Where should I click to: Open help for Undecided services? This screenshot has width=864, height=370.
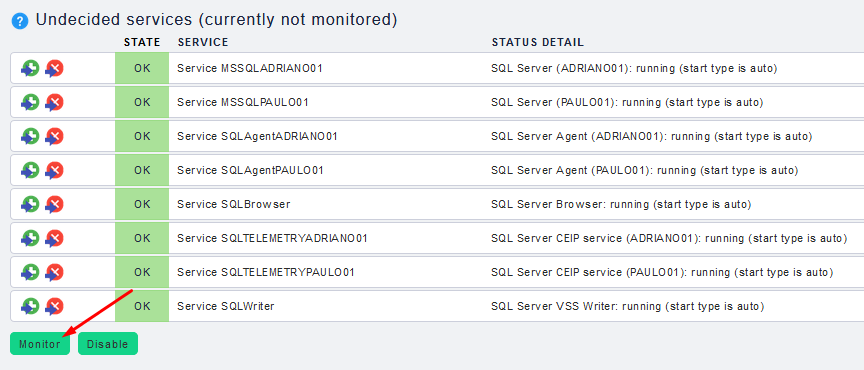click(x=20, y=22)
